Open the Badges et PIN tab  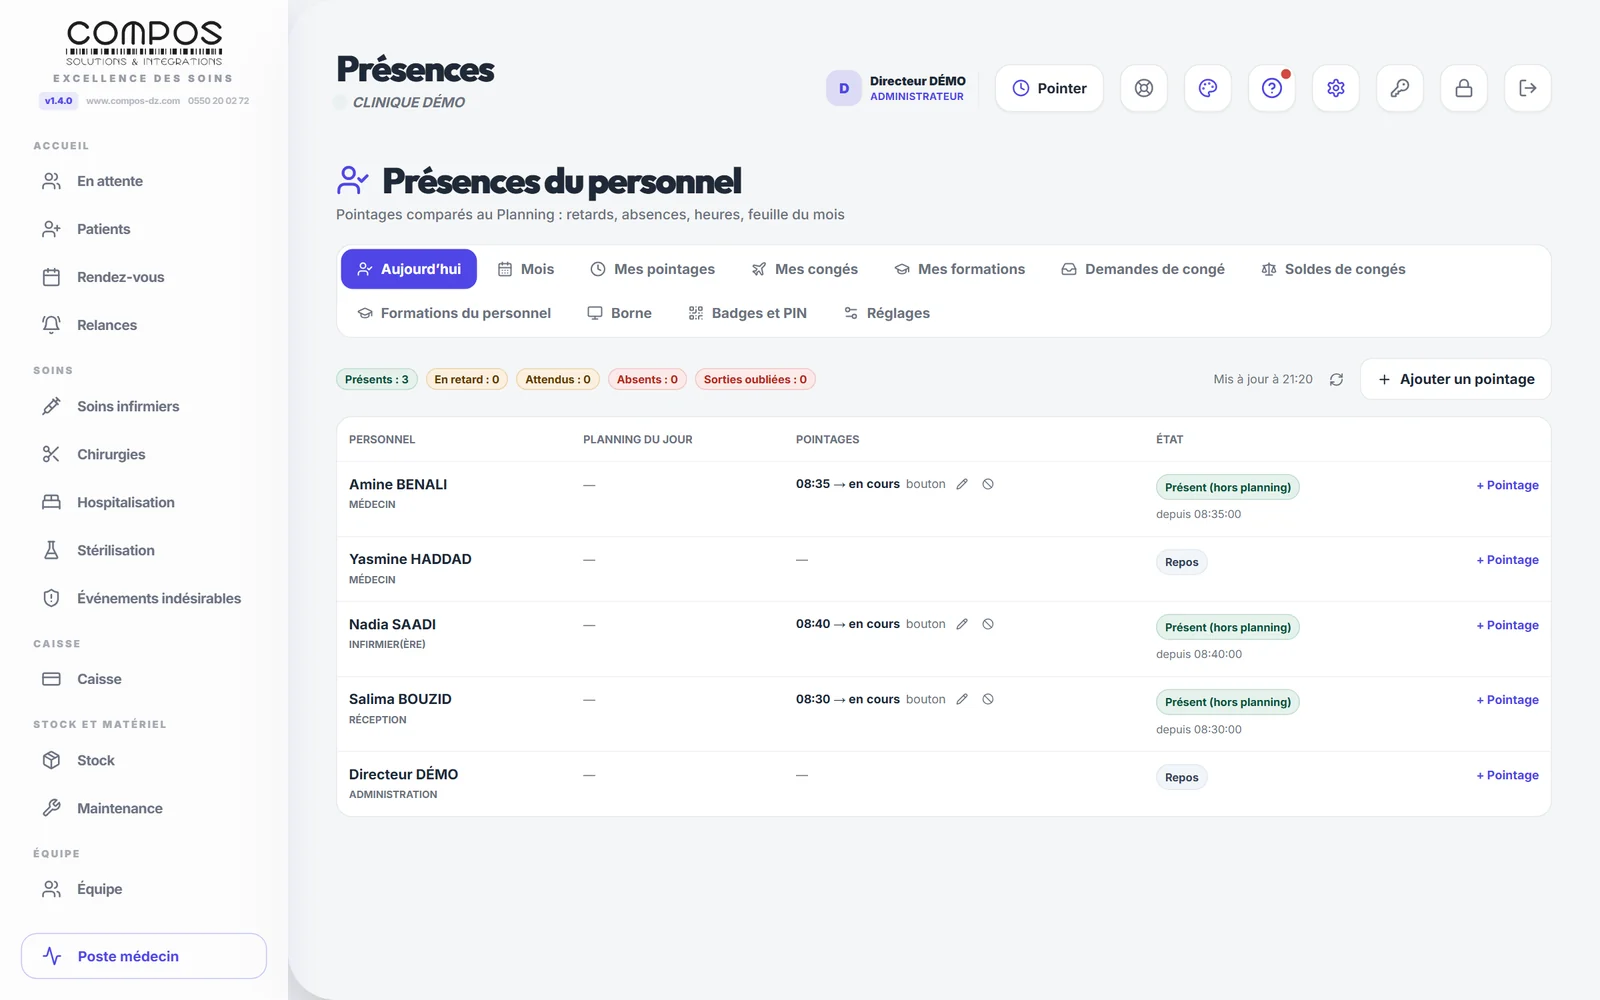coord(748,313)
